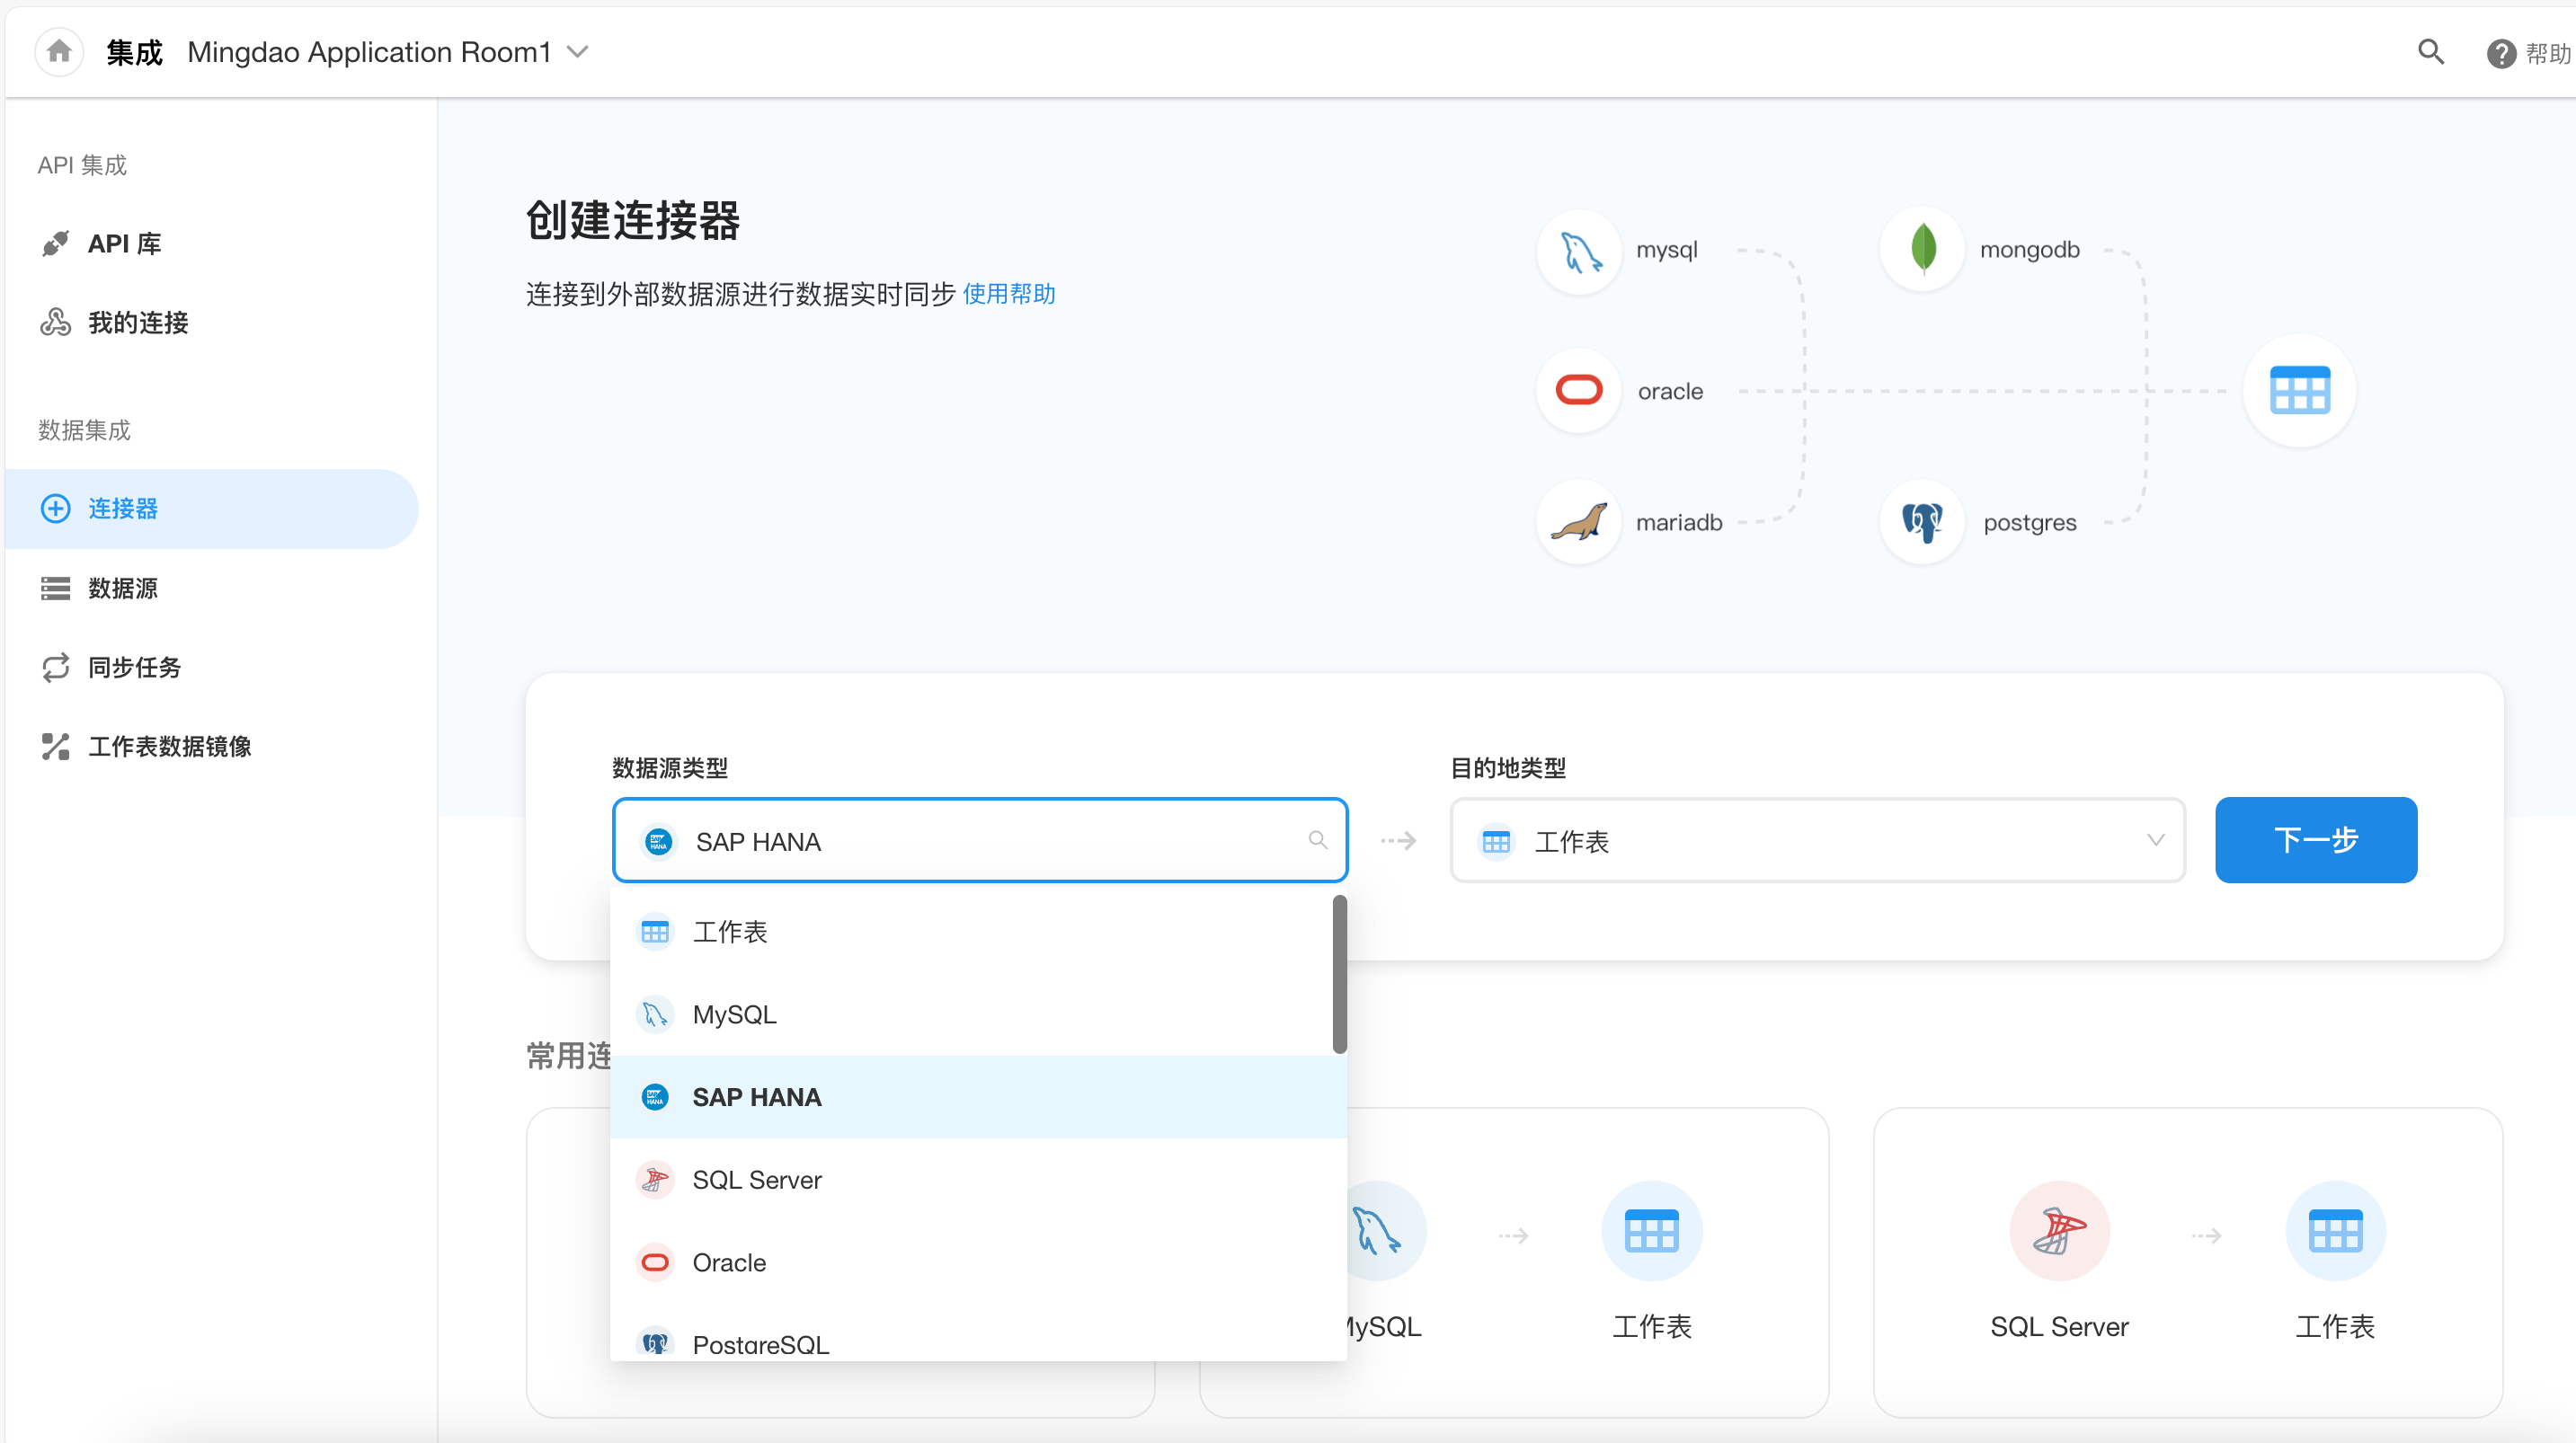Click the 目的地类型 dropdown arrow
The image size is (2576, 1443).
[x=2155, y=841]
